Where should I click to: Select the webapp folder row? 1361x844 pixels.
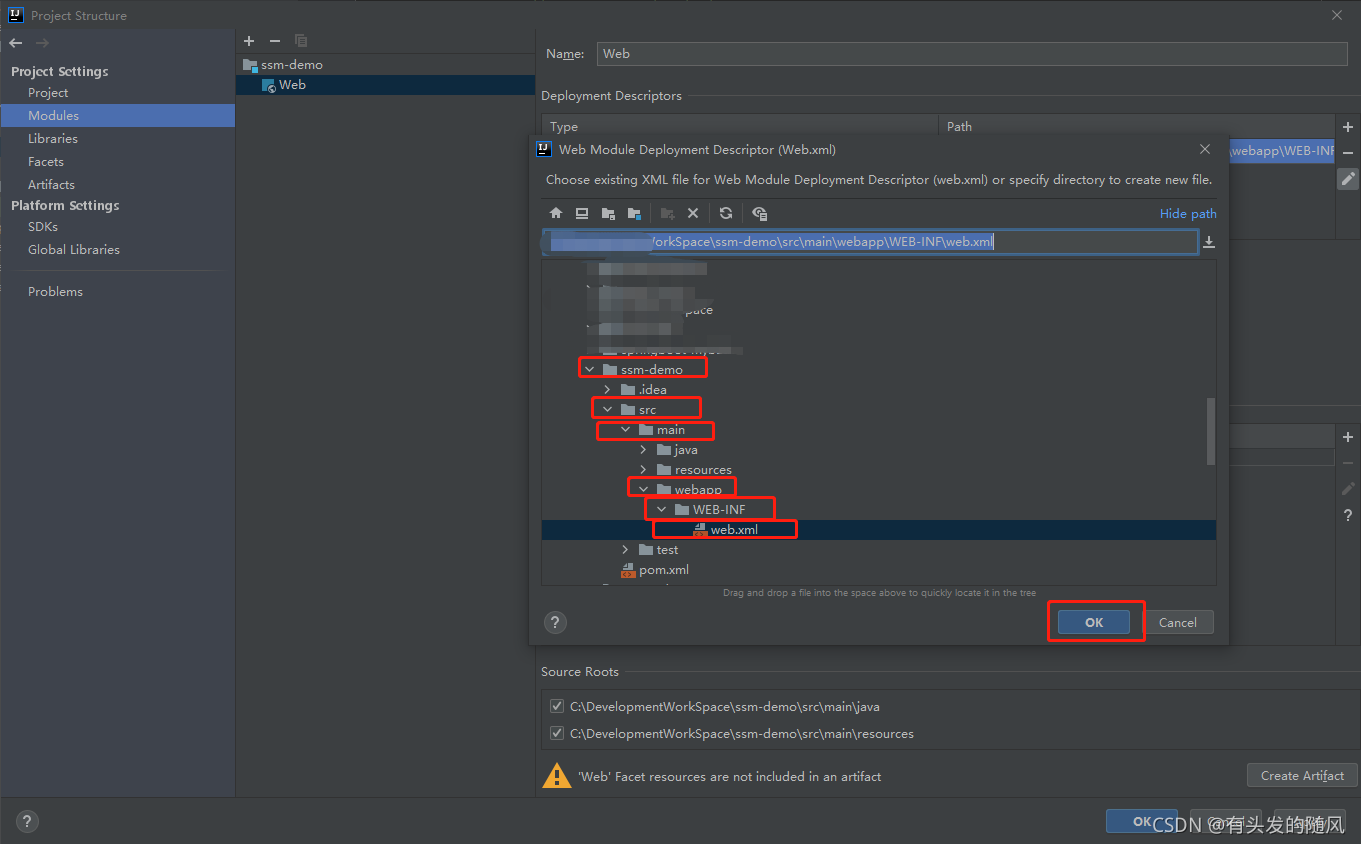(879, 490)
